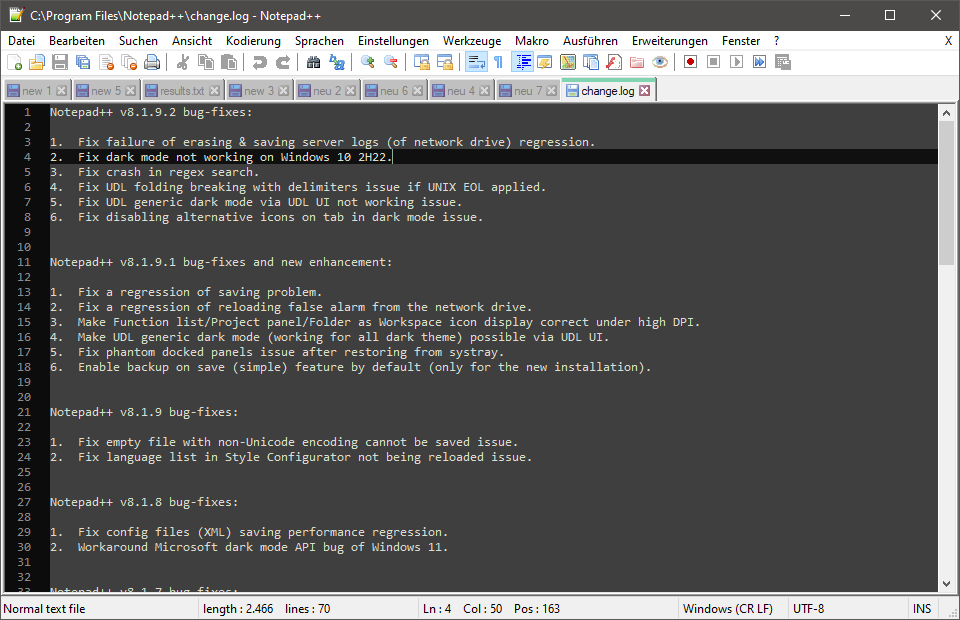
Task: Save all files toolbar icon
Action: point(83,62)
